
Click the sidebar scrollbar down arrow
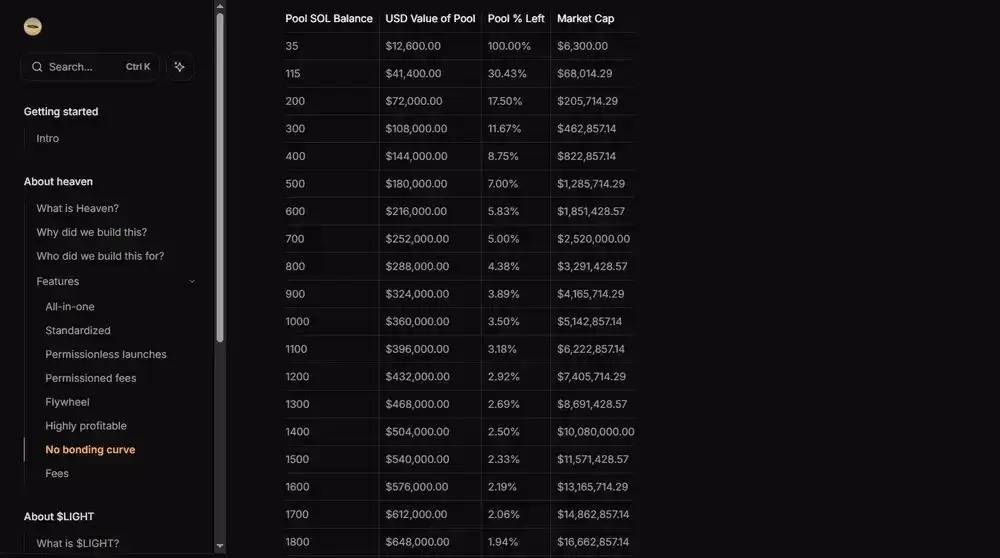[x=220, y=547]
